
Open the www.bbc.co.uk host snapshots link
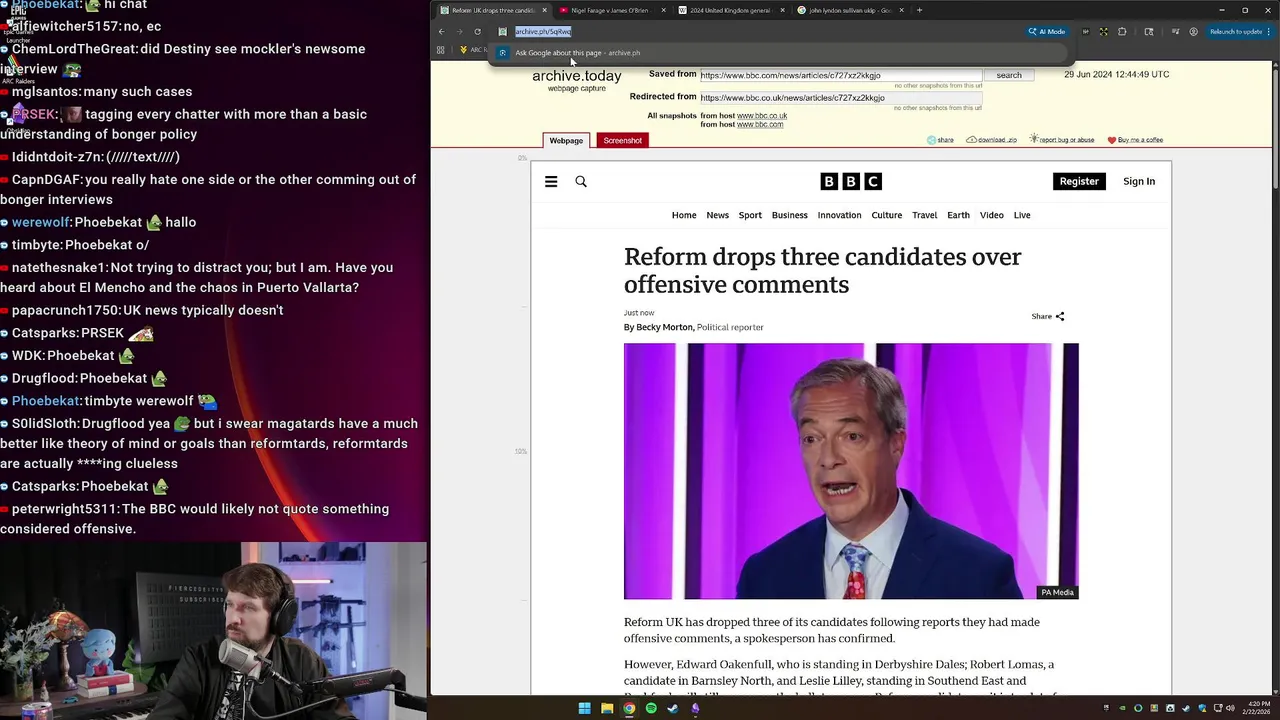[762, 116]
